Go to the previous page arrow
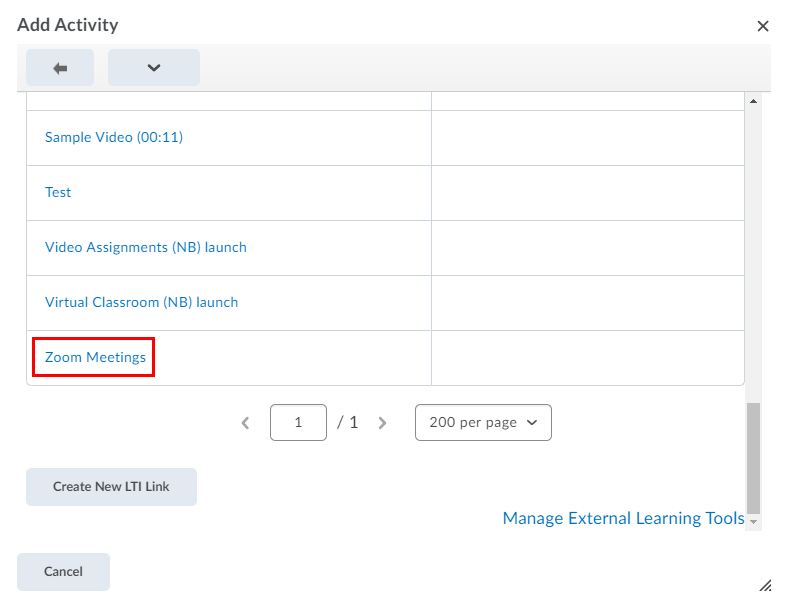789x612 pixels. pos(245,423)
